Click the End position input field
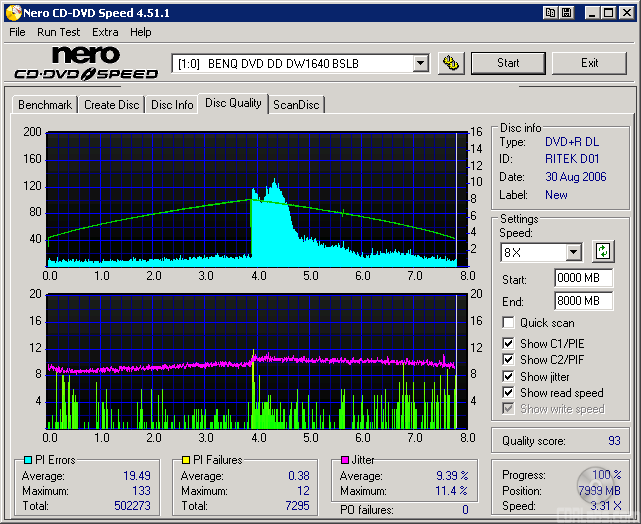The image size is (641, 524). coord(582,300)
